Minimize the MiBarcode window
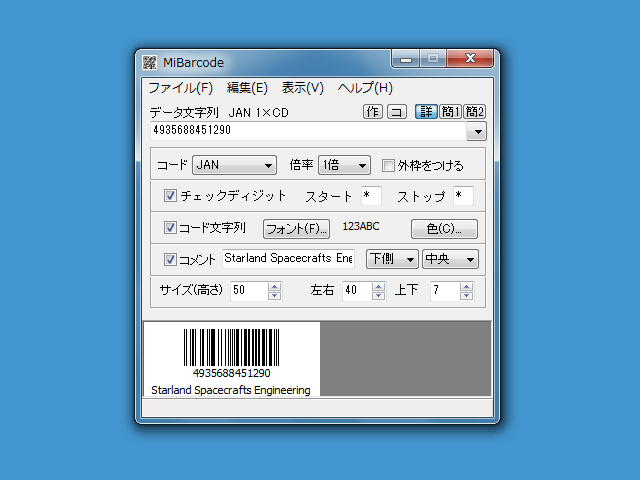 point(406,59)
